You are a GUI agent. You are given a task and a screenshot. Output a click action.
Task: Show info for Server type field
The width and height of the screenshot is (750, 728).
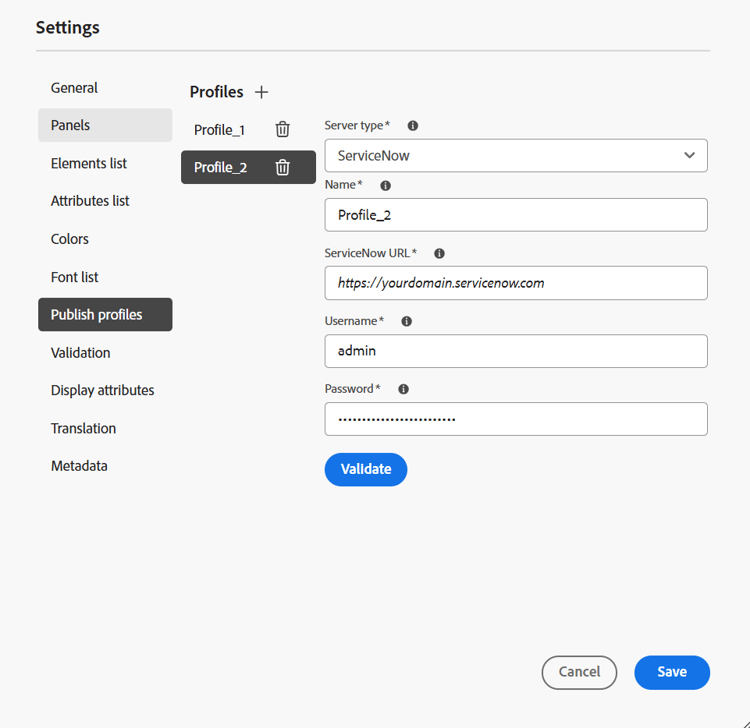coord(413,126)
